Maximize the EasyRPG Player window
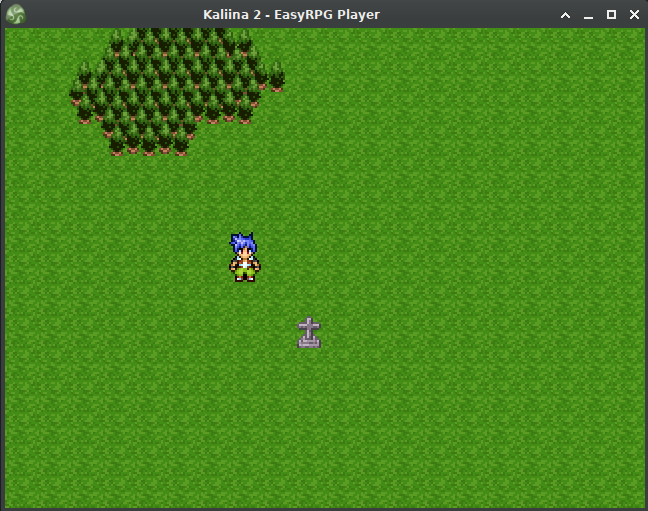Viewport: 648px width, 511px height. click(611, 15)
